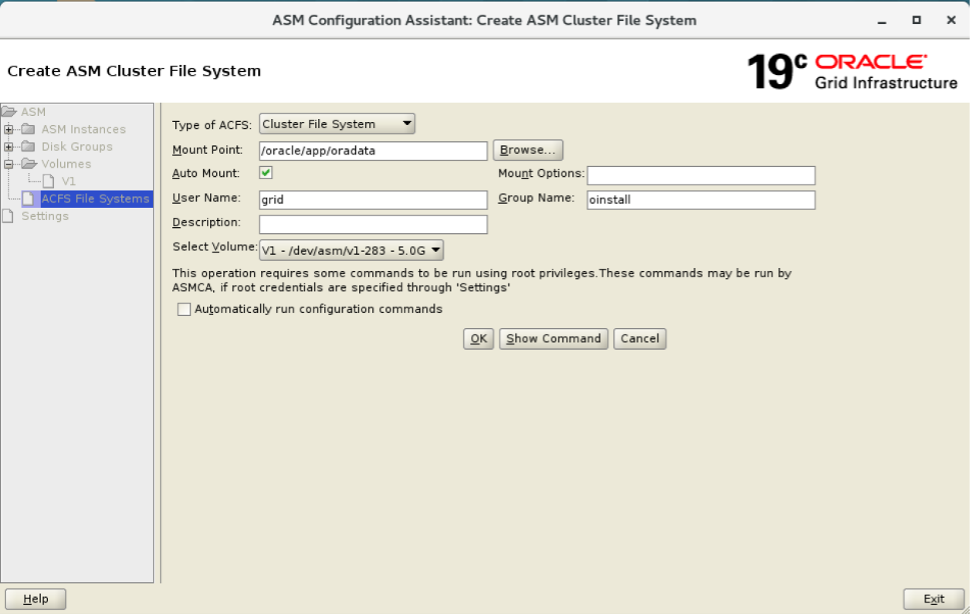The width and height of the screenshot is (972, 616).
Task: Maximize the ASM Configuration Assistant window
Action: pos(916,20)
